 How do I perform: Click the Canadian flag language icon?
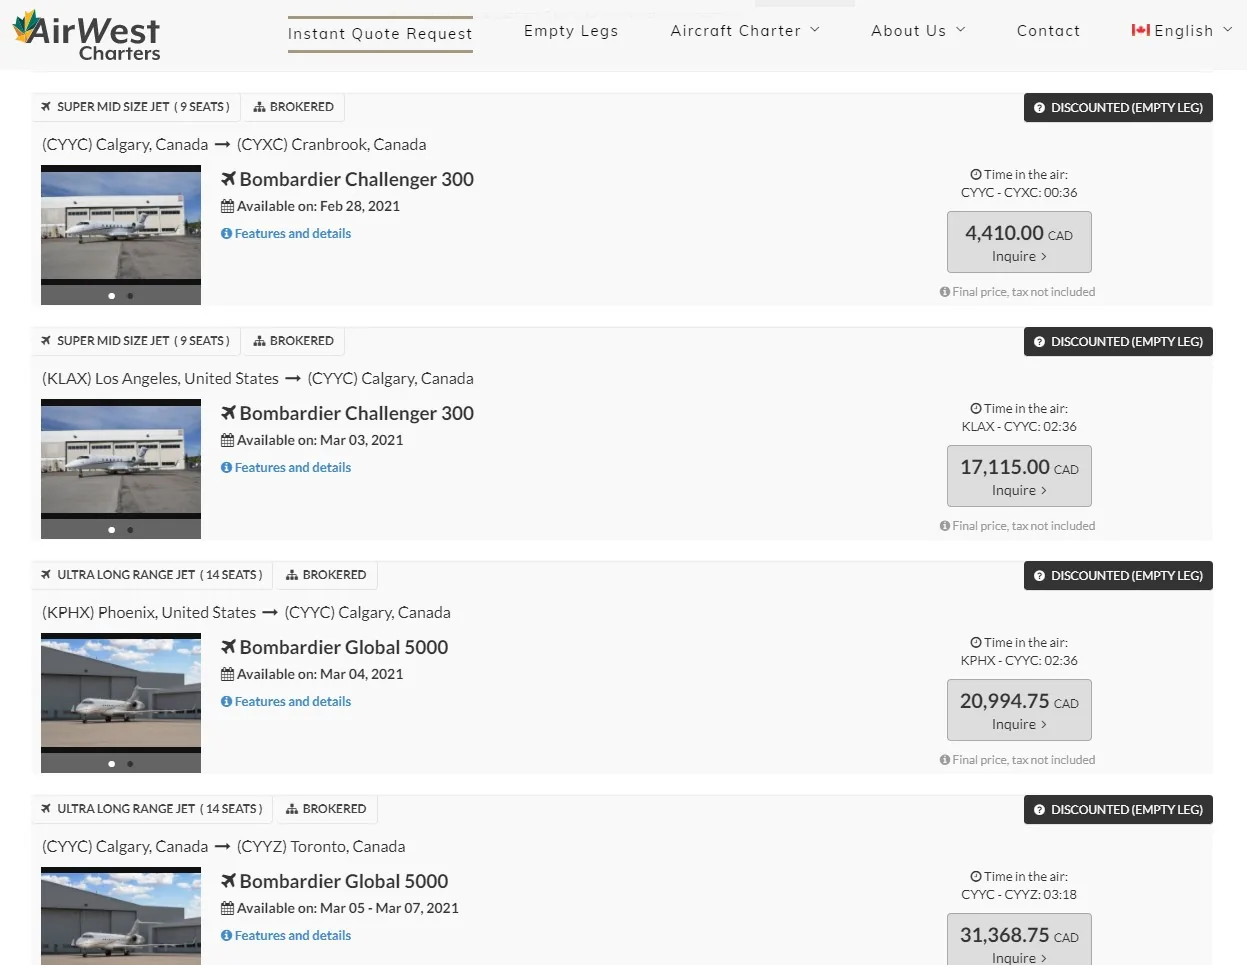(1140, 30)
